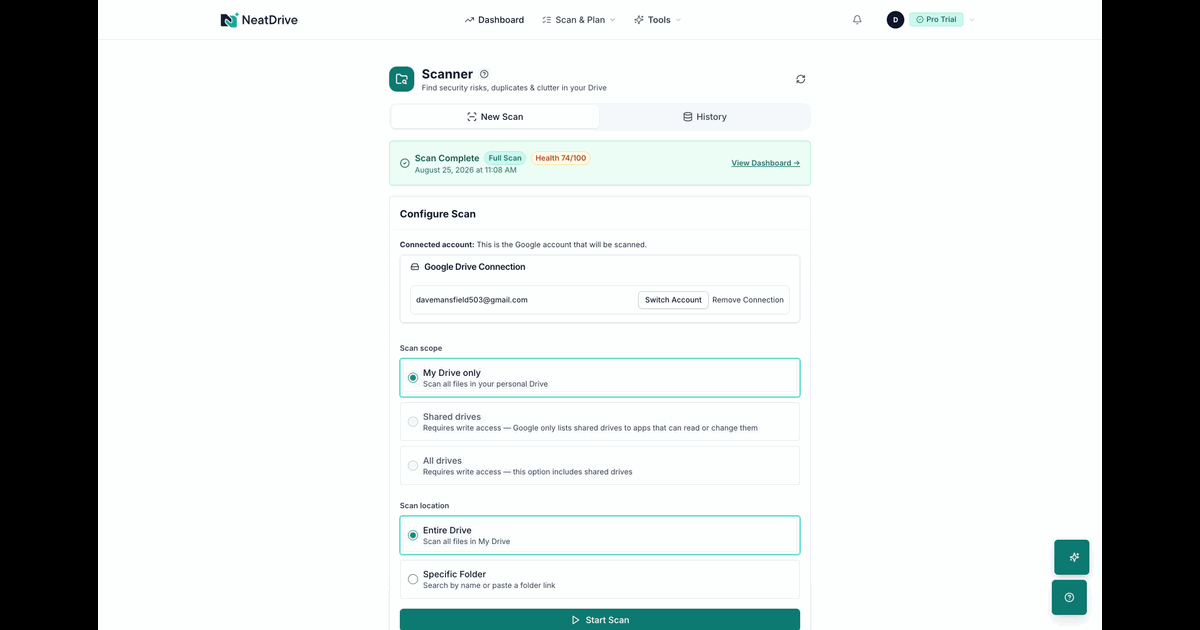Click the davemansfield503@gmail.com account text
Screen dimensions: 1200x630
pyautogui.click(x=472, y=300)
